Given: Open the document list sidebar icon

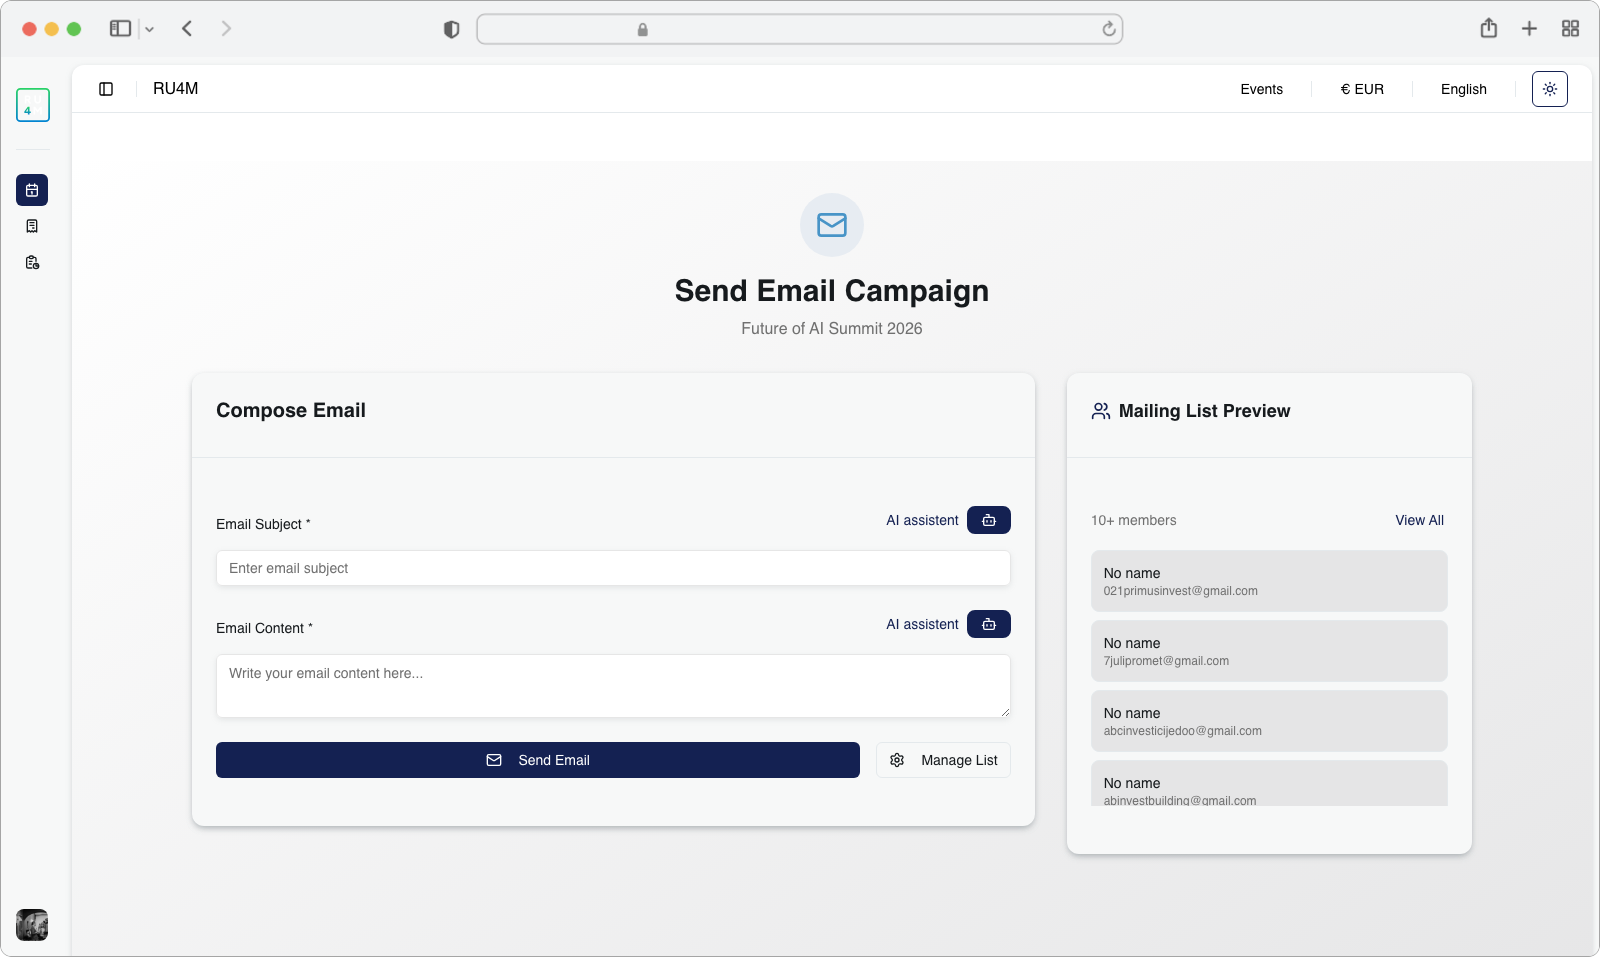Looking at the screenshot, I should pos(32,226).
